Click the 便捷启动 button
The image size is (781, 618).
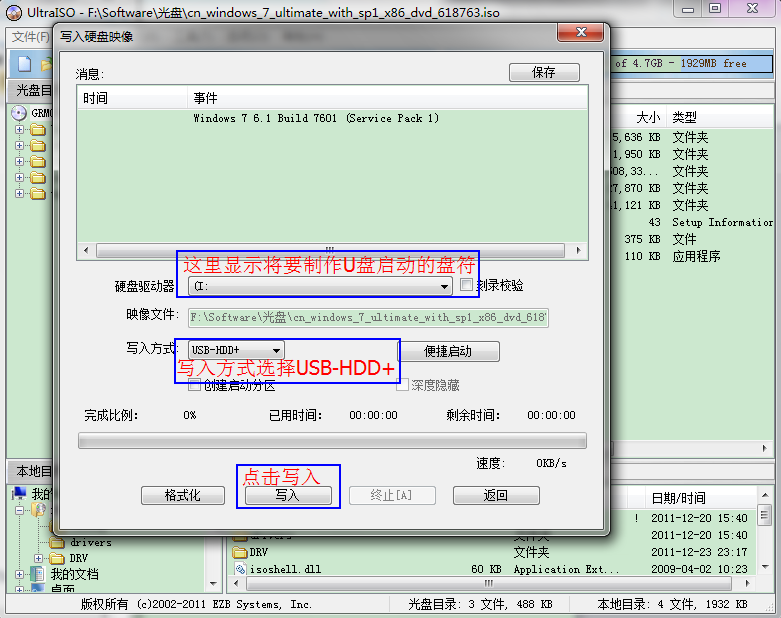click(x=449, y=351)
